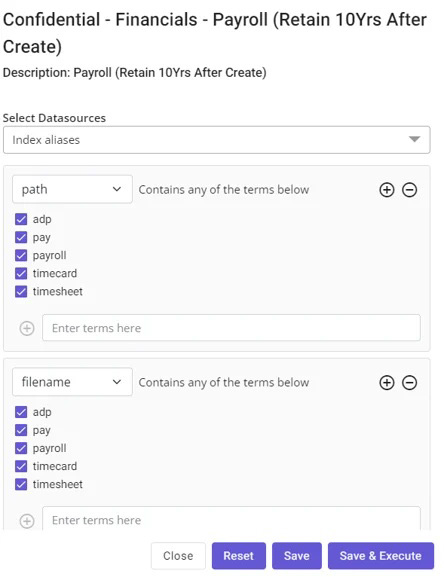Viewport: 444px width, 577px height.
Task: Uncheck payroll under the filename rule
Action: click(x=21, y=448)
